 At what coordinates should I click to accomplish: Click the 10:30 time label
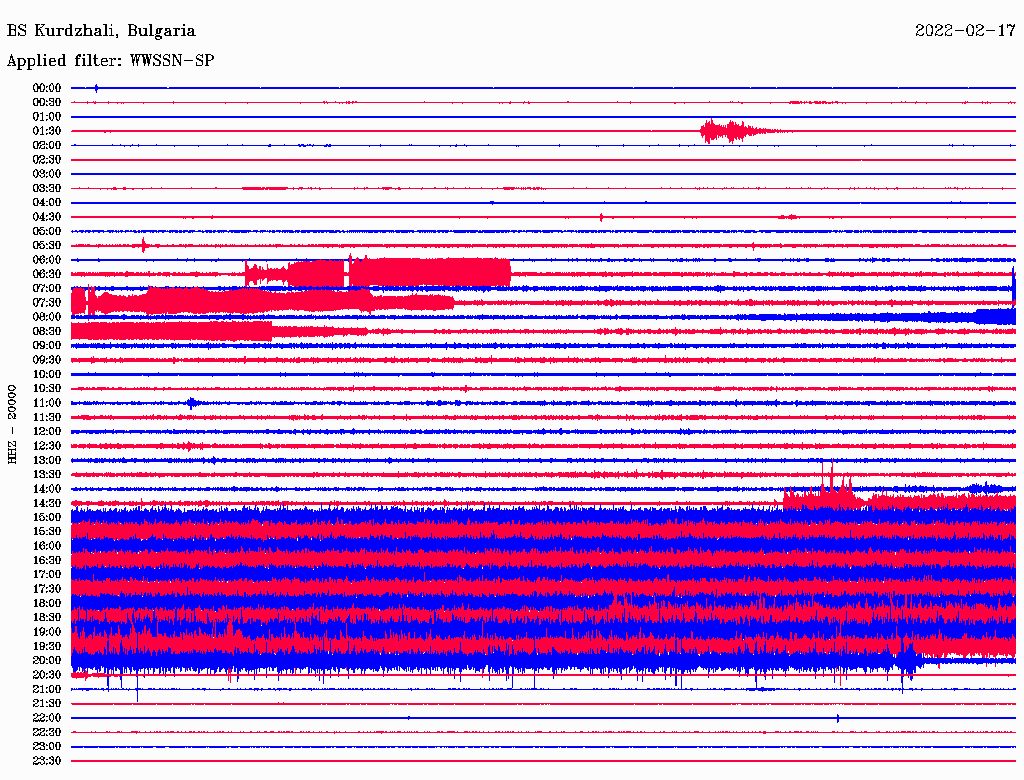tap(47, 389)
